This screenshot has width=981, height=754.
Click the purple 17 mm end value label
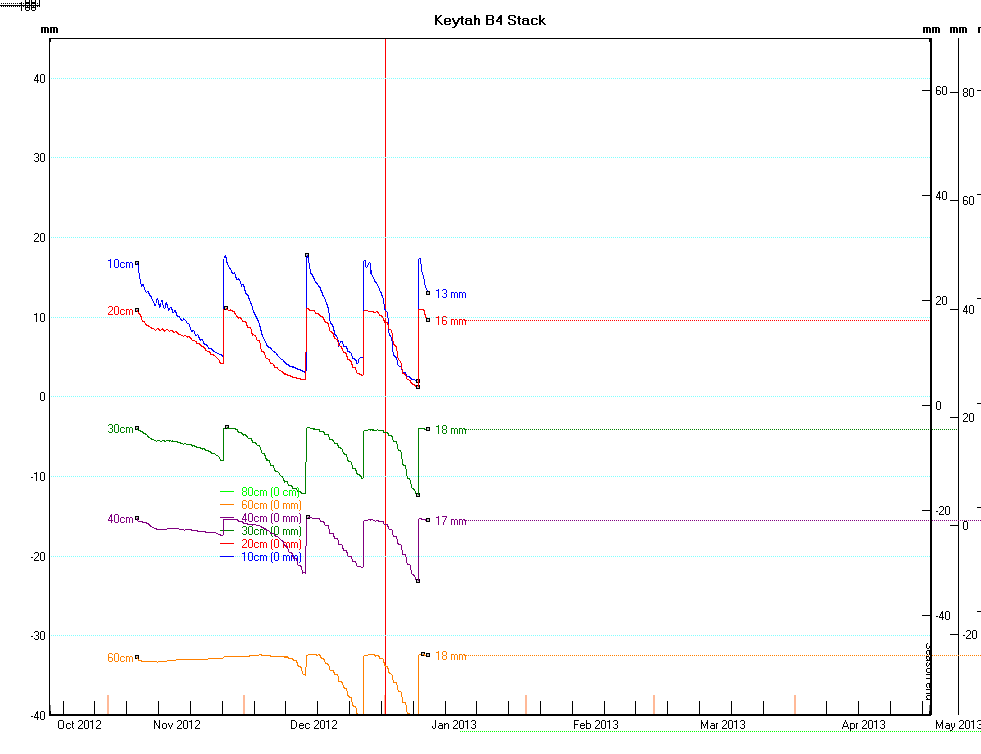(x=450, y=521)
